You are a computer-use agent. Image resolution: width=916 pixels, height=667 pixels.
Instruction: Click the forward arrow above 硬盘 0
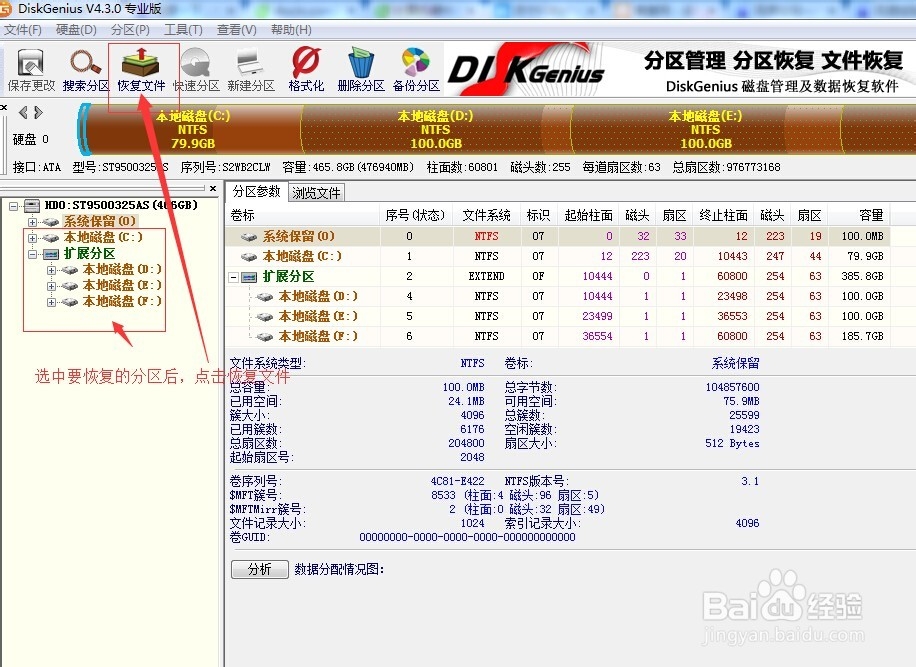[38, 112]
